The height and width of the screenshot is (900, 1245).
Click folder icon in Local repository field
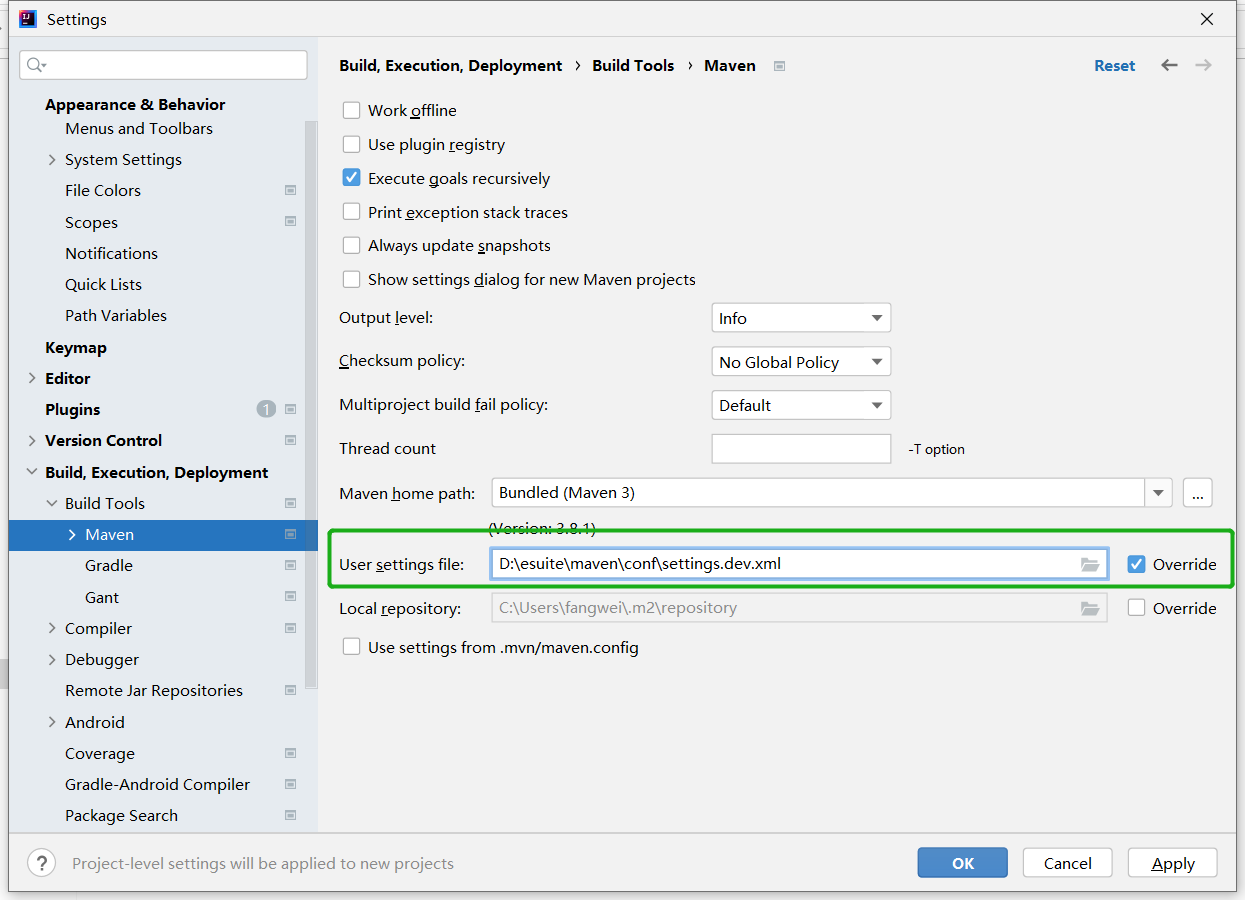point(1090,608)
